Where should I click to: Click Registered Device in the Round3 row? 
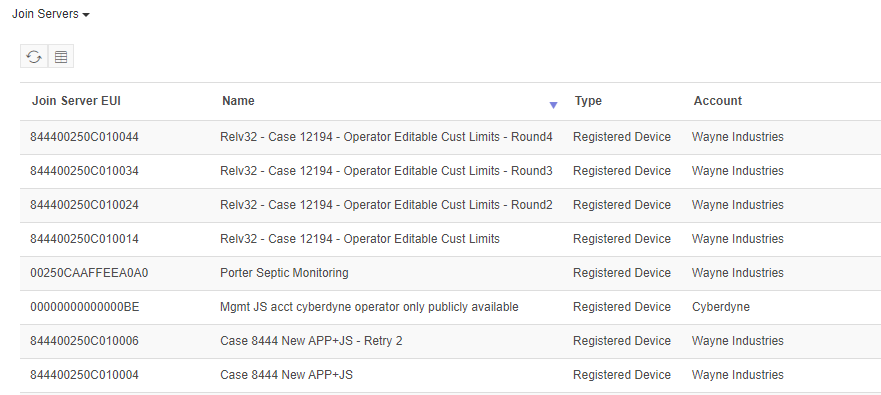(x=622, y=171)
